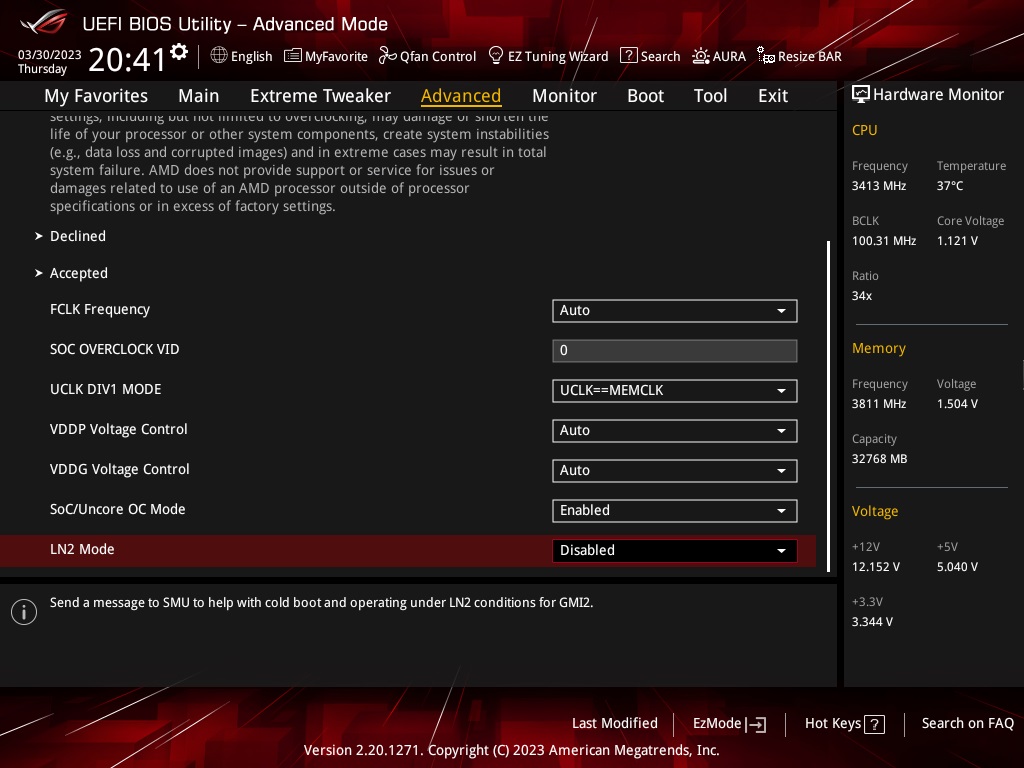Click the +5V reading 5.040 V
The image size is (1024, 768).
pos(957,567)
